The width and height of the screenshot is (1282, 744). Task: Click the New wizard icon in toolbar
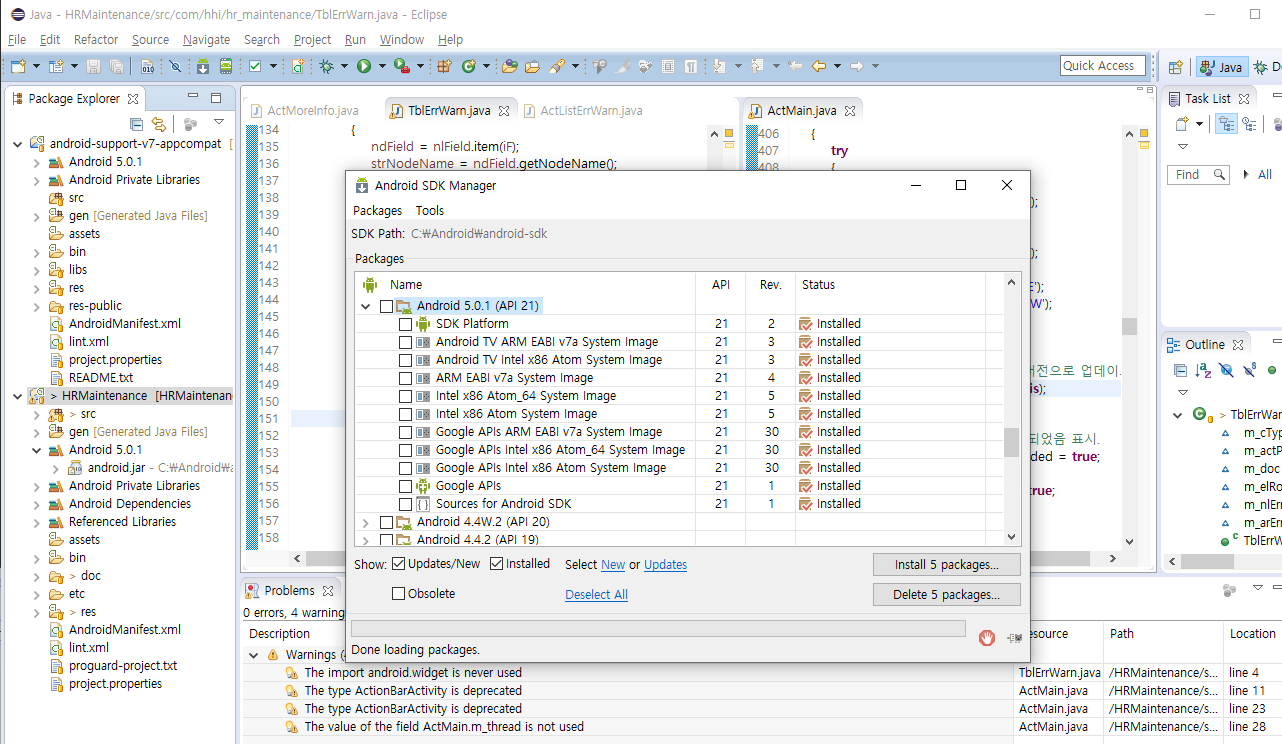point(18,67)
